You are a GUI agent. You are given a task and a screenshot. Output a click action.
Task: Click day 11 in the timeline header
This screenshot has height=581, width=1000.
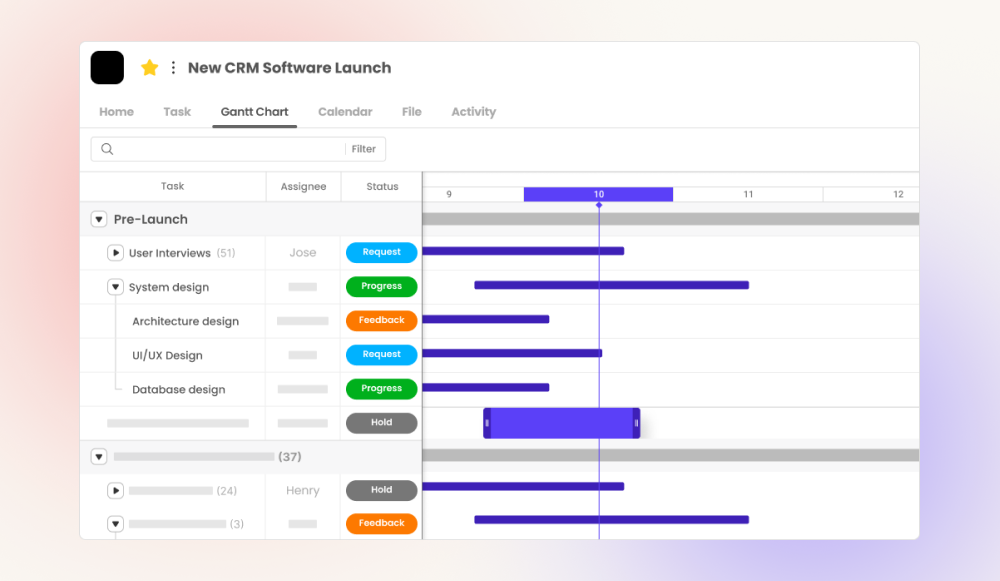tap(748, 194)
